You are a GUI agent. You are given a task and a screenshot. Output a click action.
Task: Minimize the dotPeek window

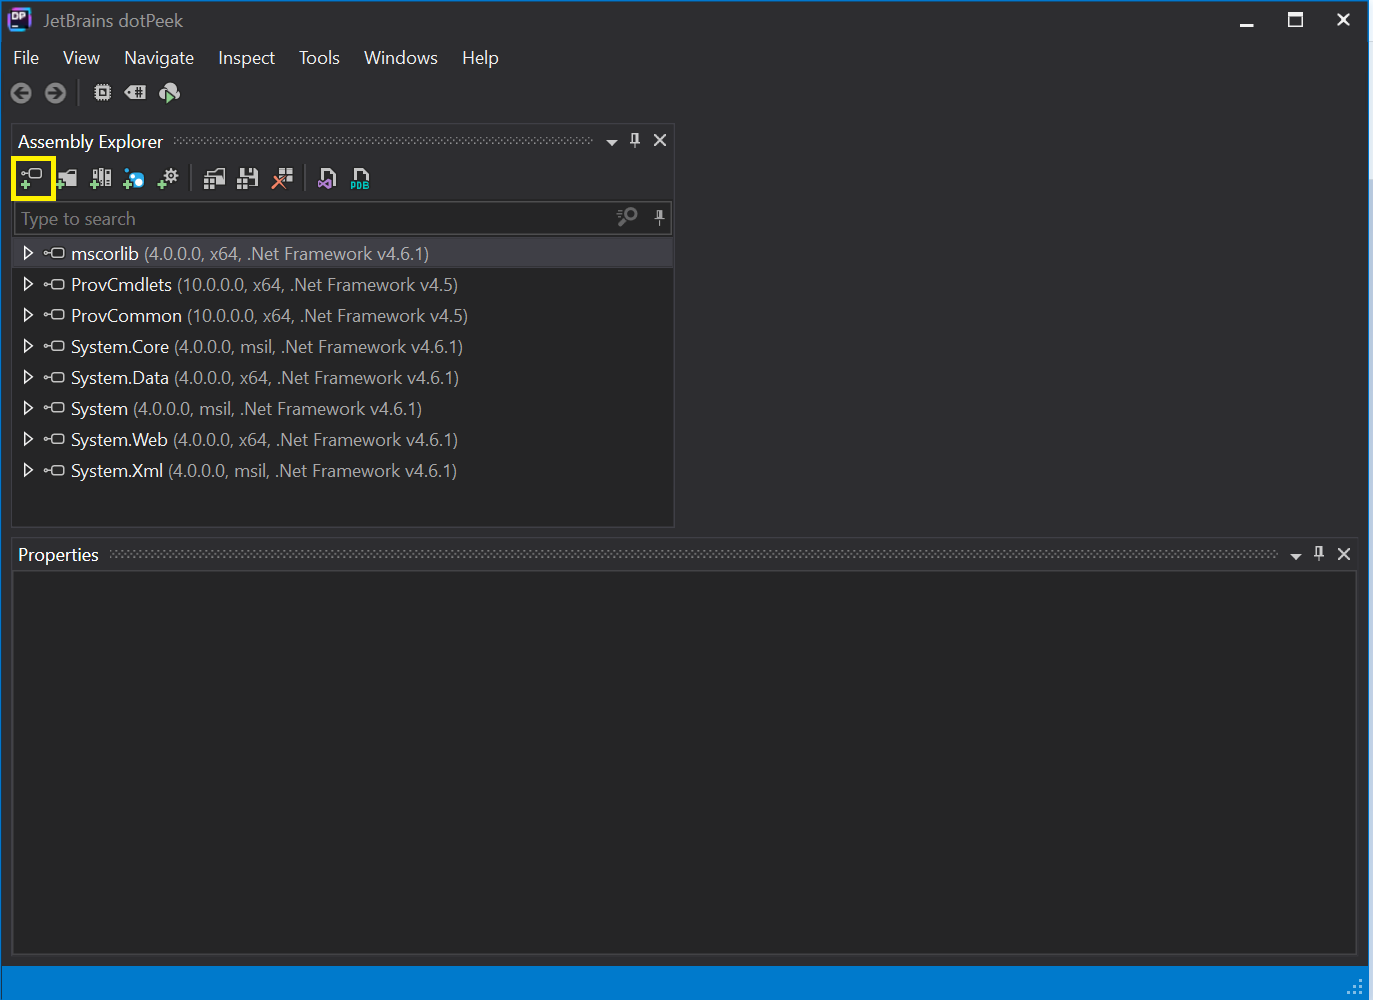pos(1247,22)
